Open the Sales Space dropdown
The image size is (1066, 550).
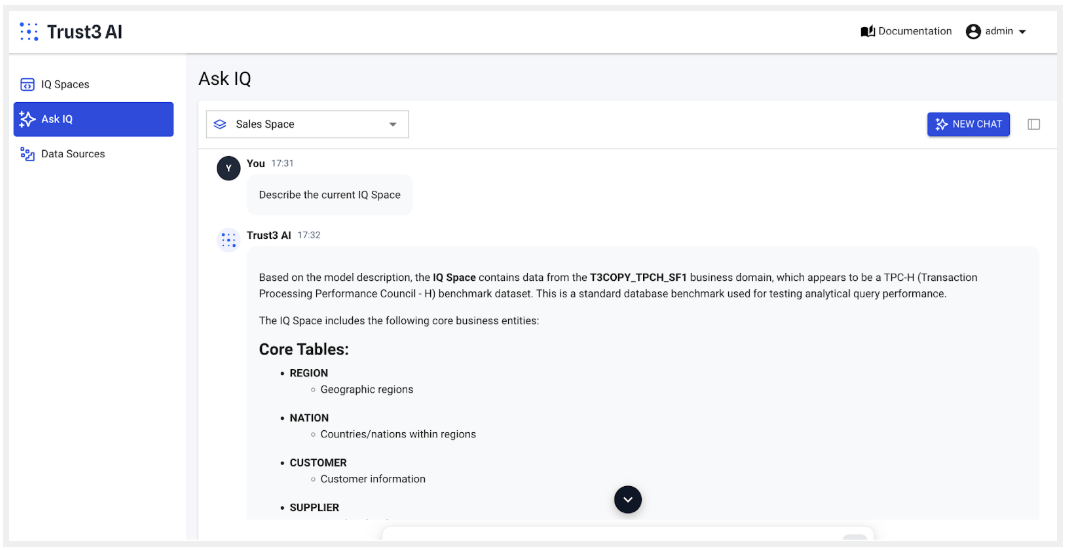(307, 124)
